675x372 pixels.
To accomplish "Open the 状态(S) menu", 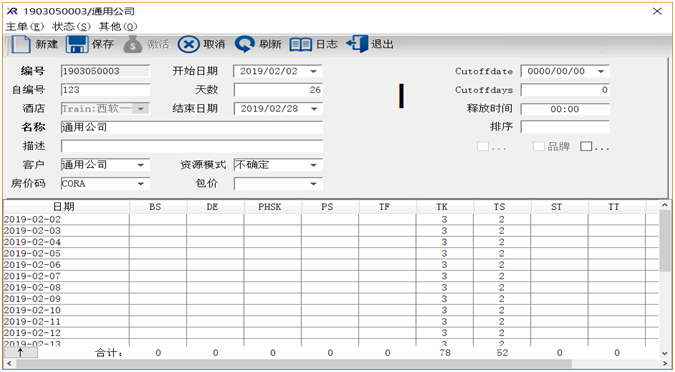I will (x=71, y=27).
